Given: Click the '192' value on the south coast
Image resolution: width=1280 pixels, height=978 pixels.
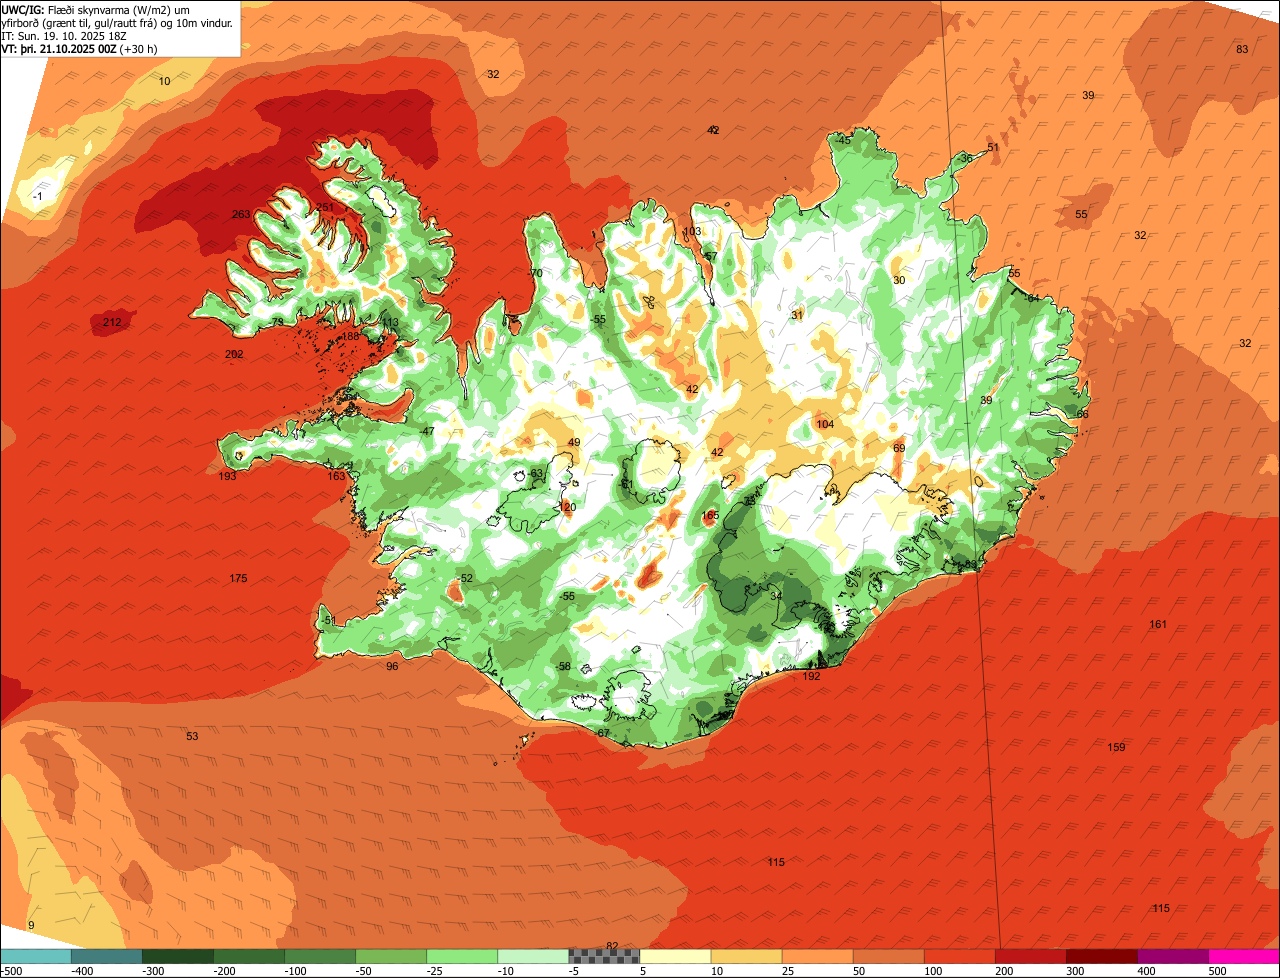Looking at the screenshot, I should coord(811,676).
